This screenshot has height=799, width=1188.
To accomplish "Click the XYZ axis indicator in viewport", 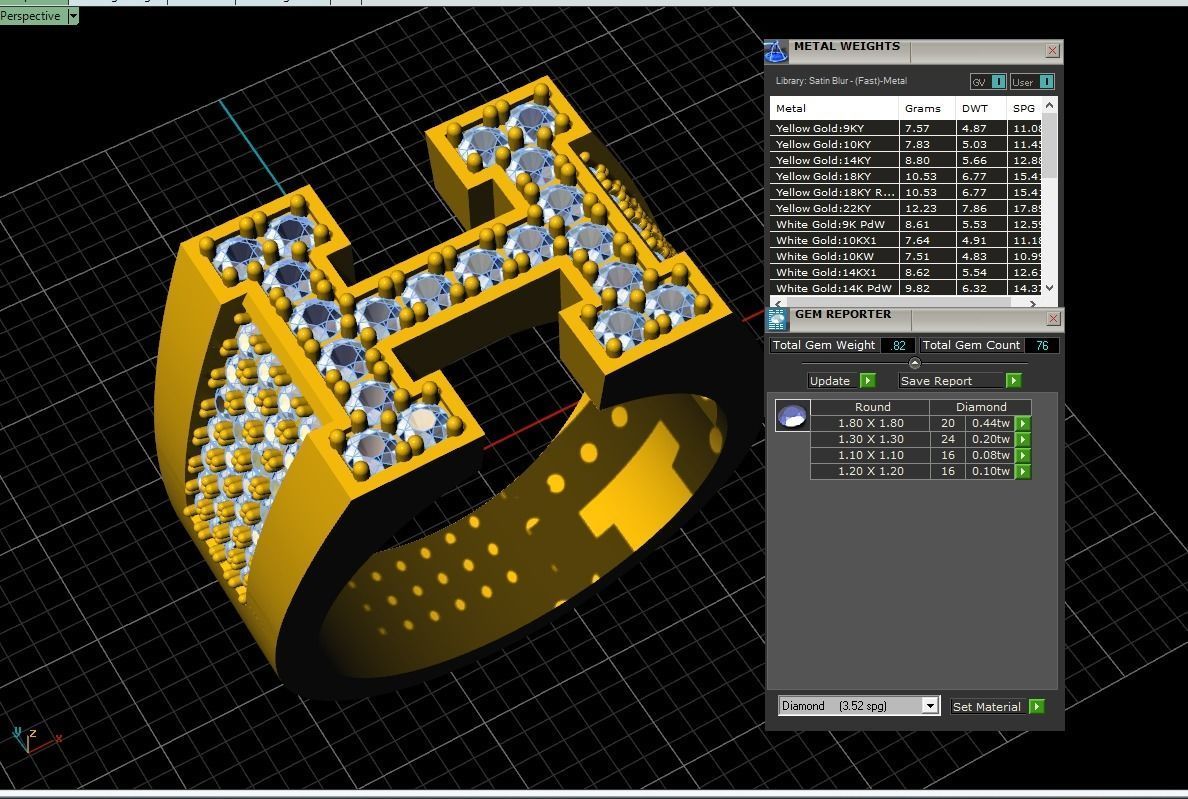I will coord(34,741).
